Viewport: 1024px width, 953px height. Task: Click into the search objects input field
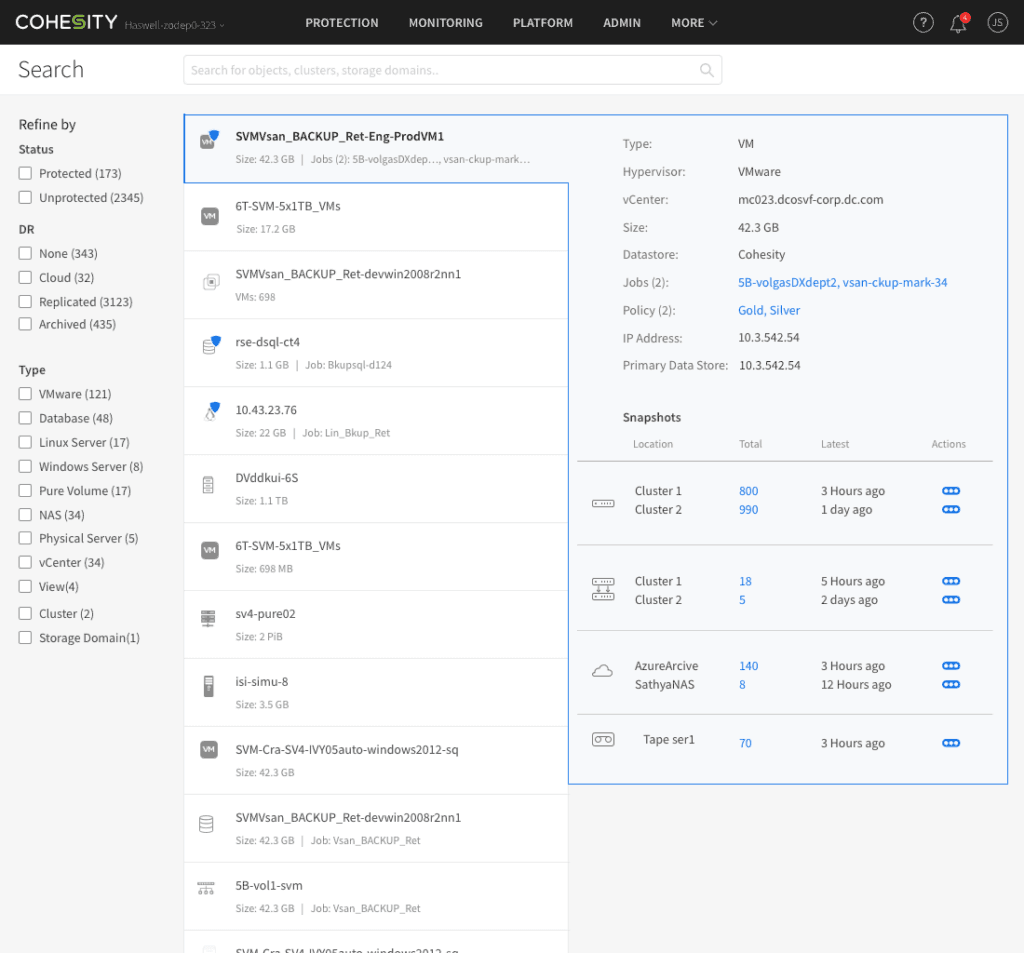(x=440, y=70)
